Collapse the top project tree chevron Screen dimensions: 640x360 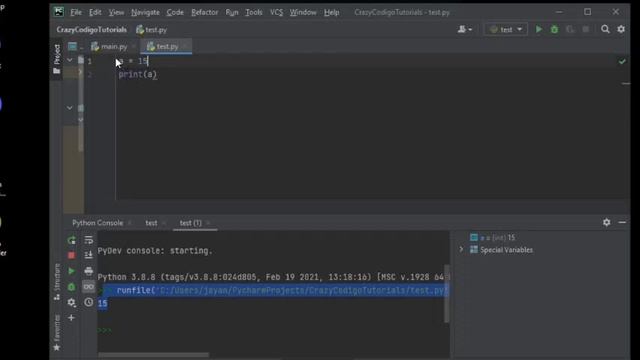[x=70, y=60]
